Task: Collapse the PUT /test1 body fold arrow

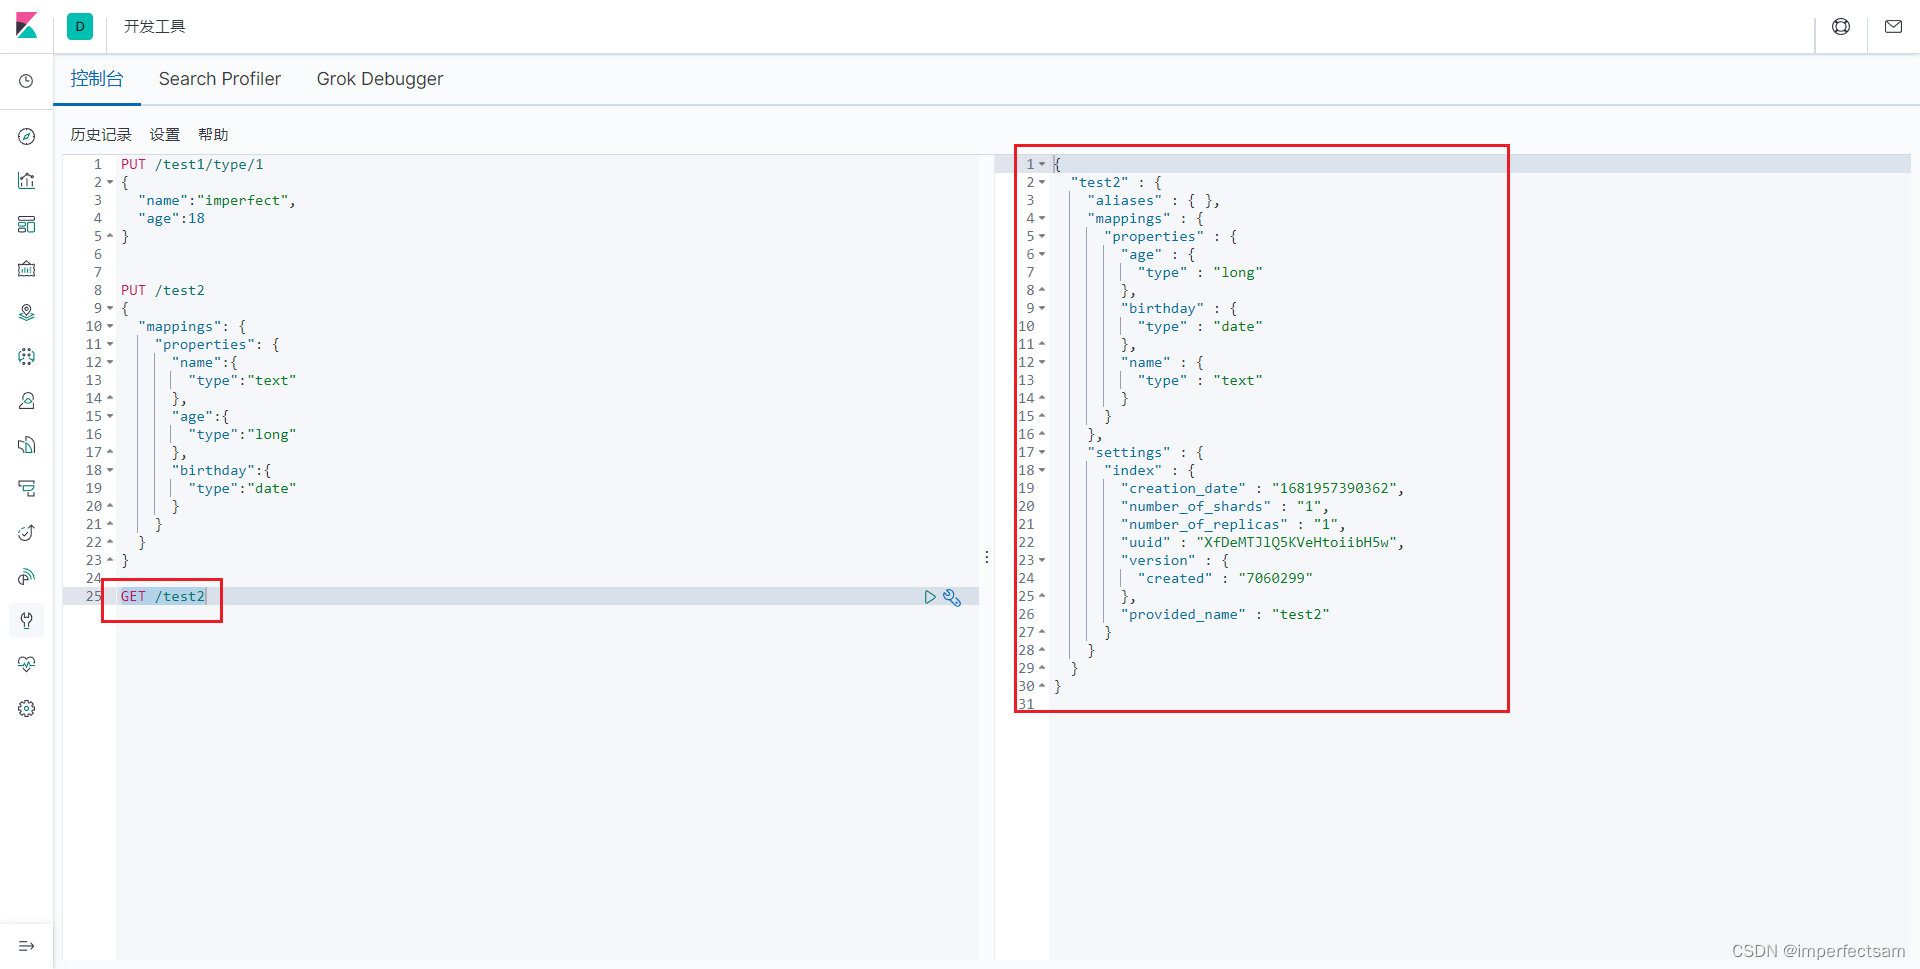Action: 110,183
